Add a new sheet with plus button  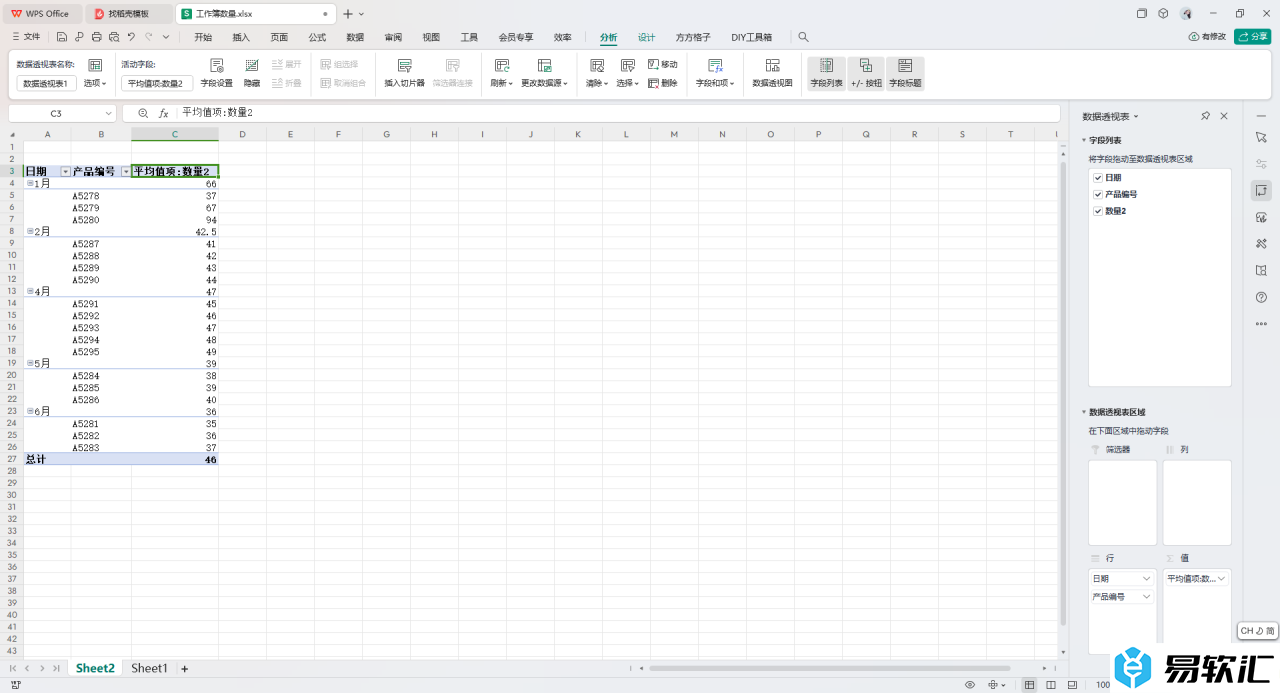185,668
